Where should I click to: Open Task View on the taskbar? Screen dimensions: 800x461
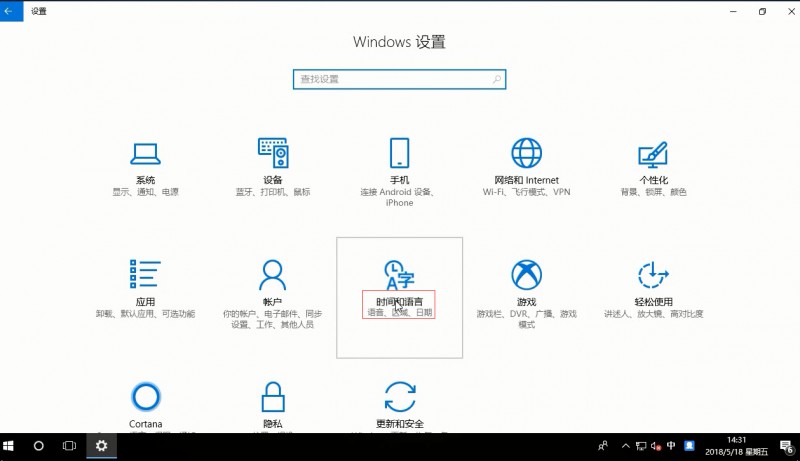click(x=69, y=446)
